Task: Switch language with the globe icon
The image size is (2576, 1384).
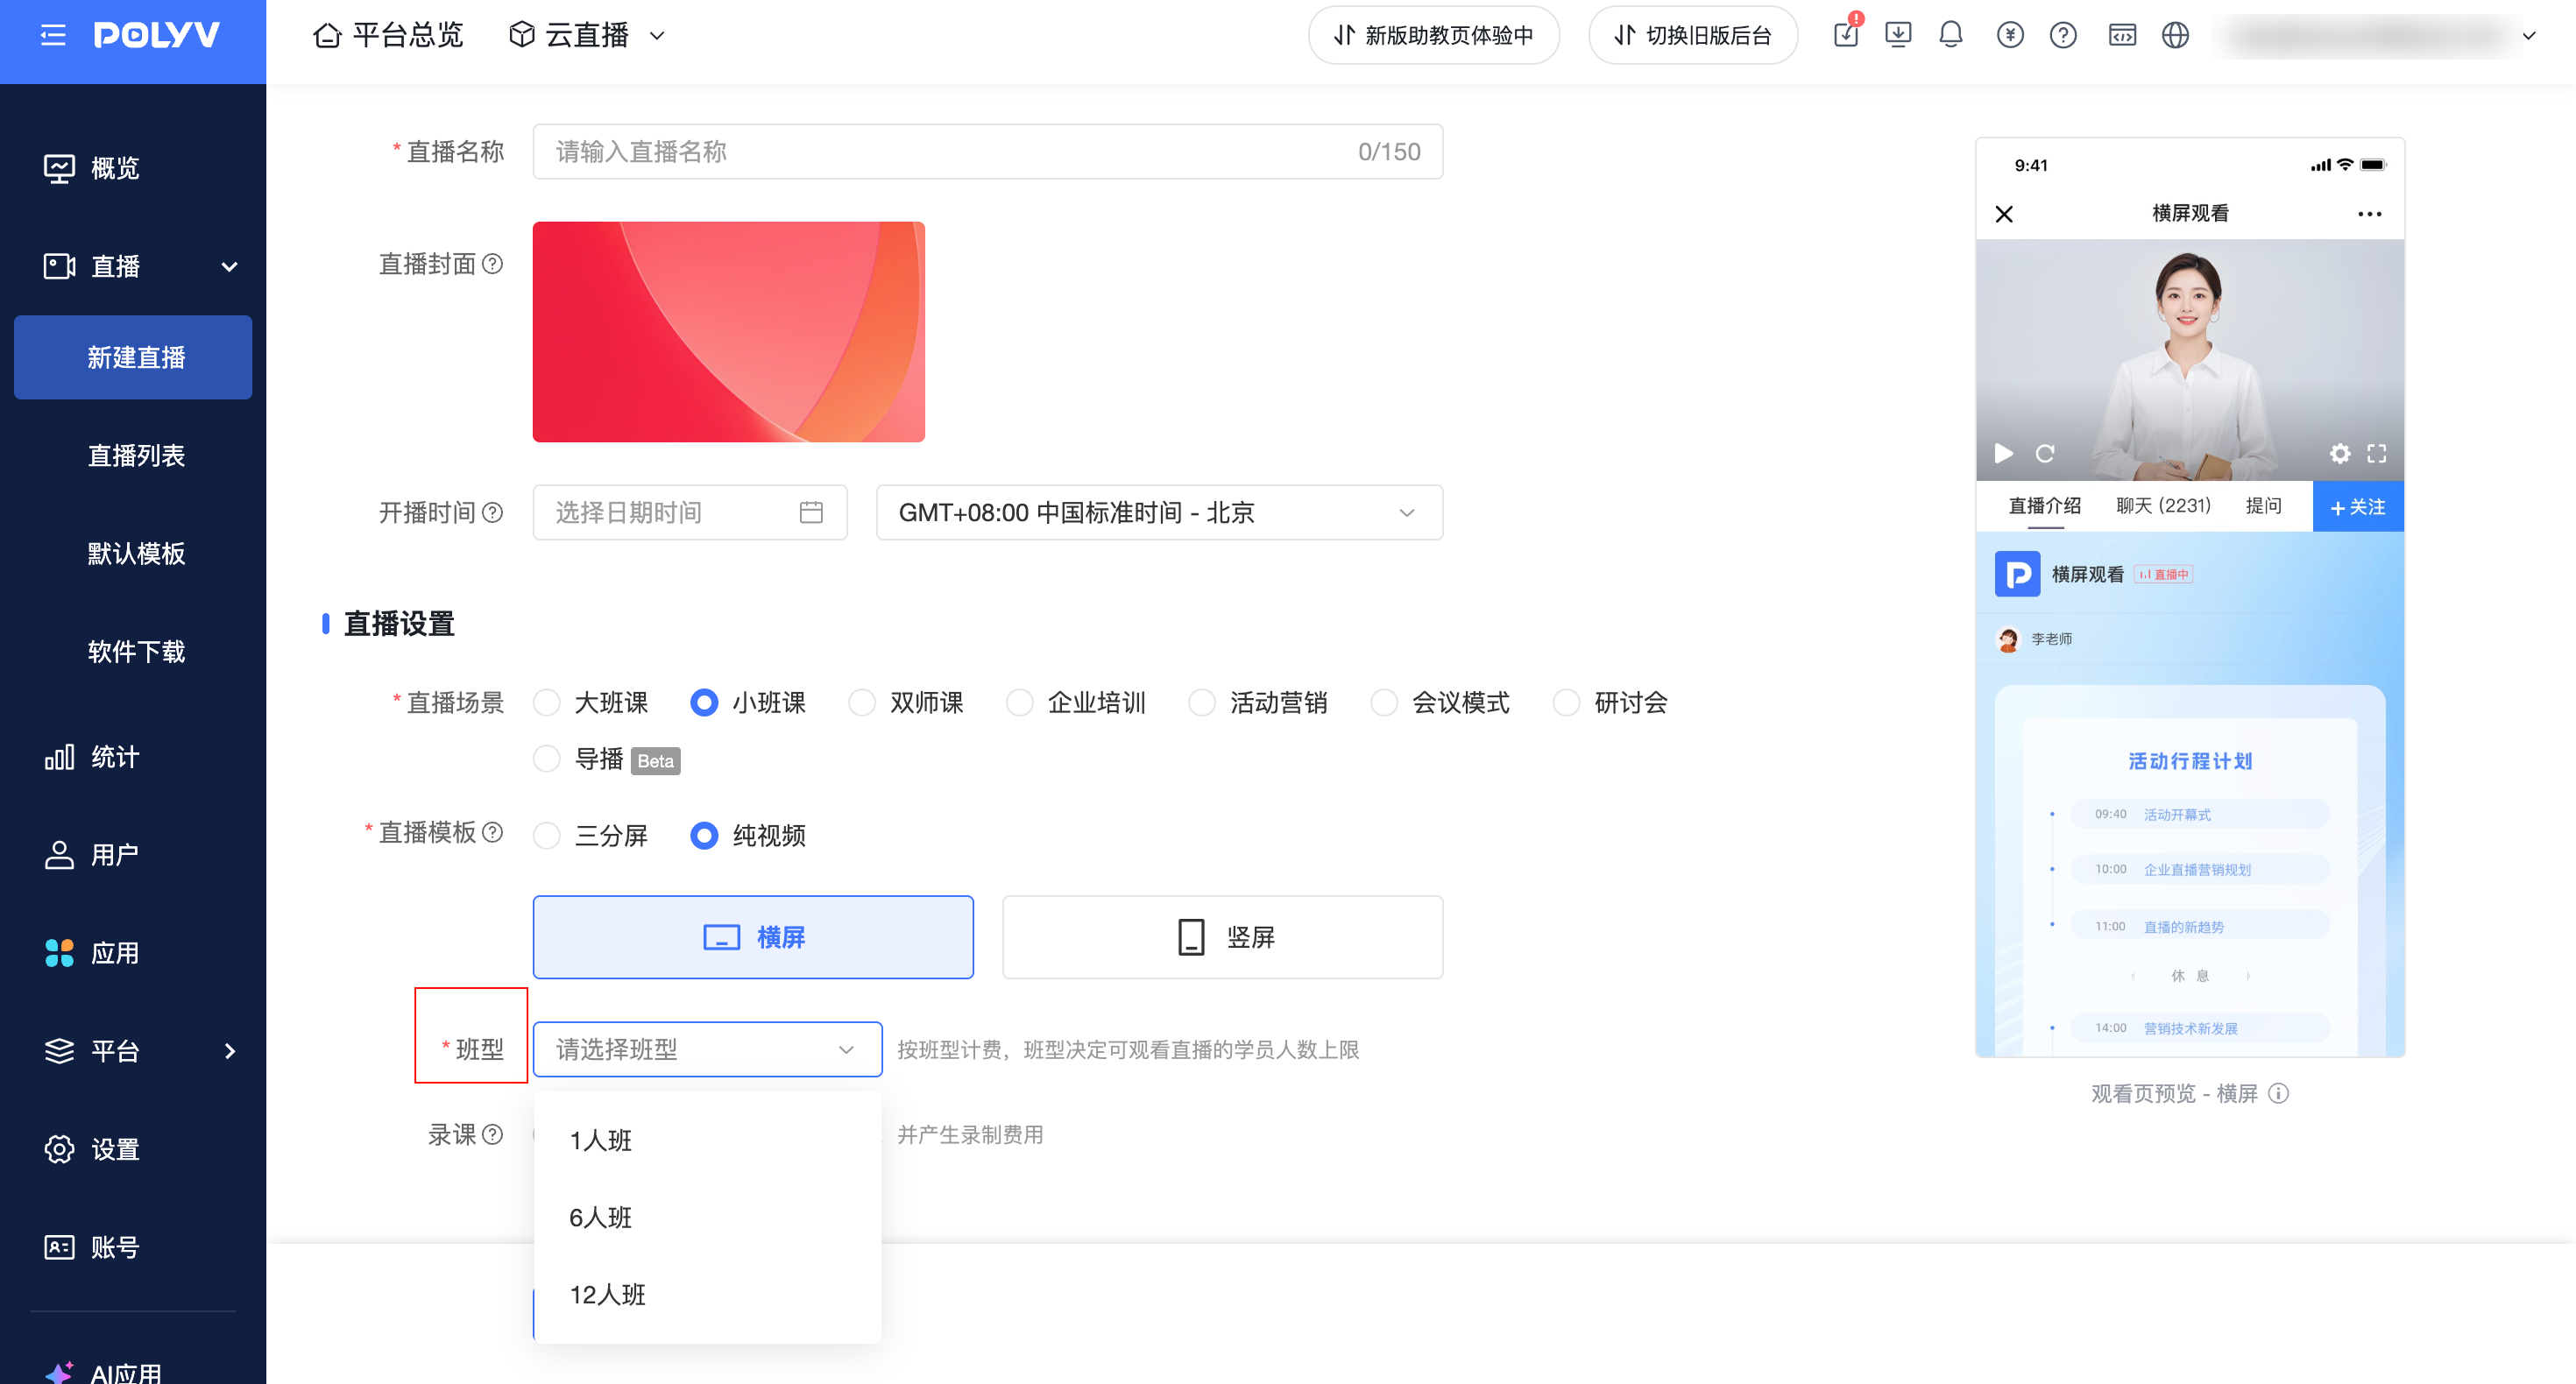Action: (x=2175, y=35)
